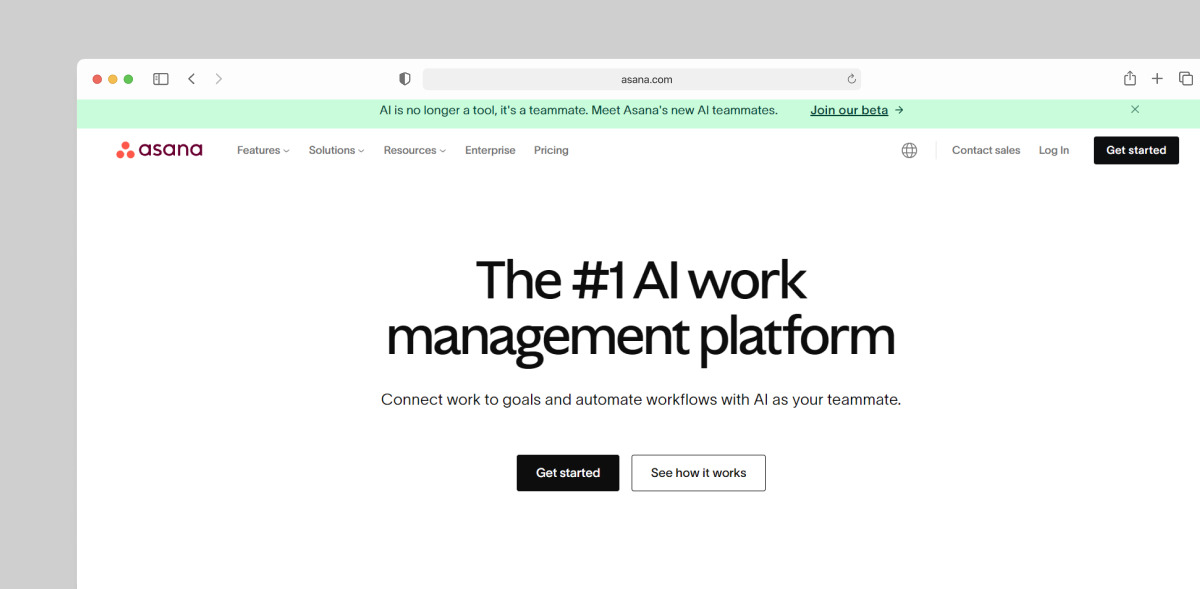Reload the page in address bar

[x=851, y=79]
